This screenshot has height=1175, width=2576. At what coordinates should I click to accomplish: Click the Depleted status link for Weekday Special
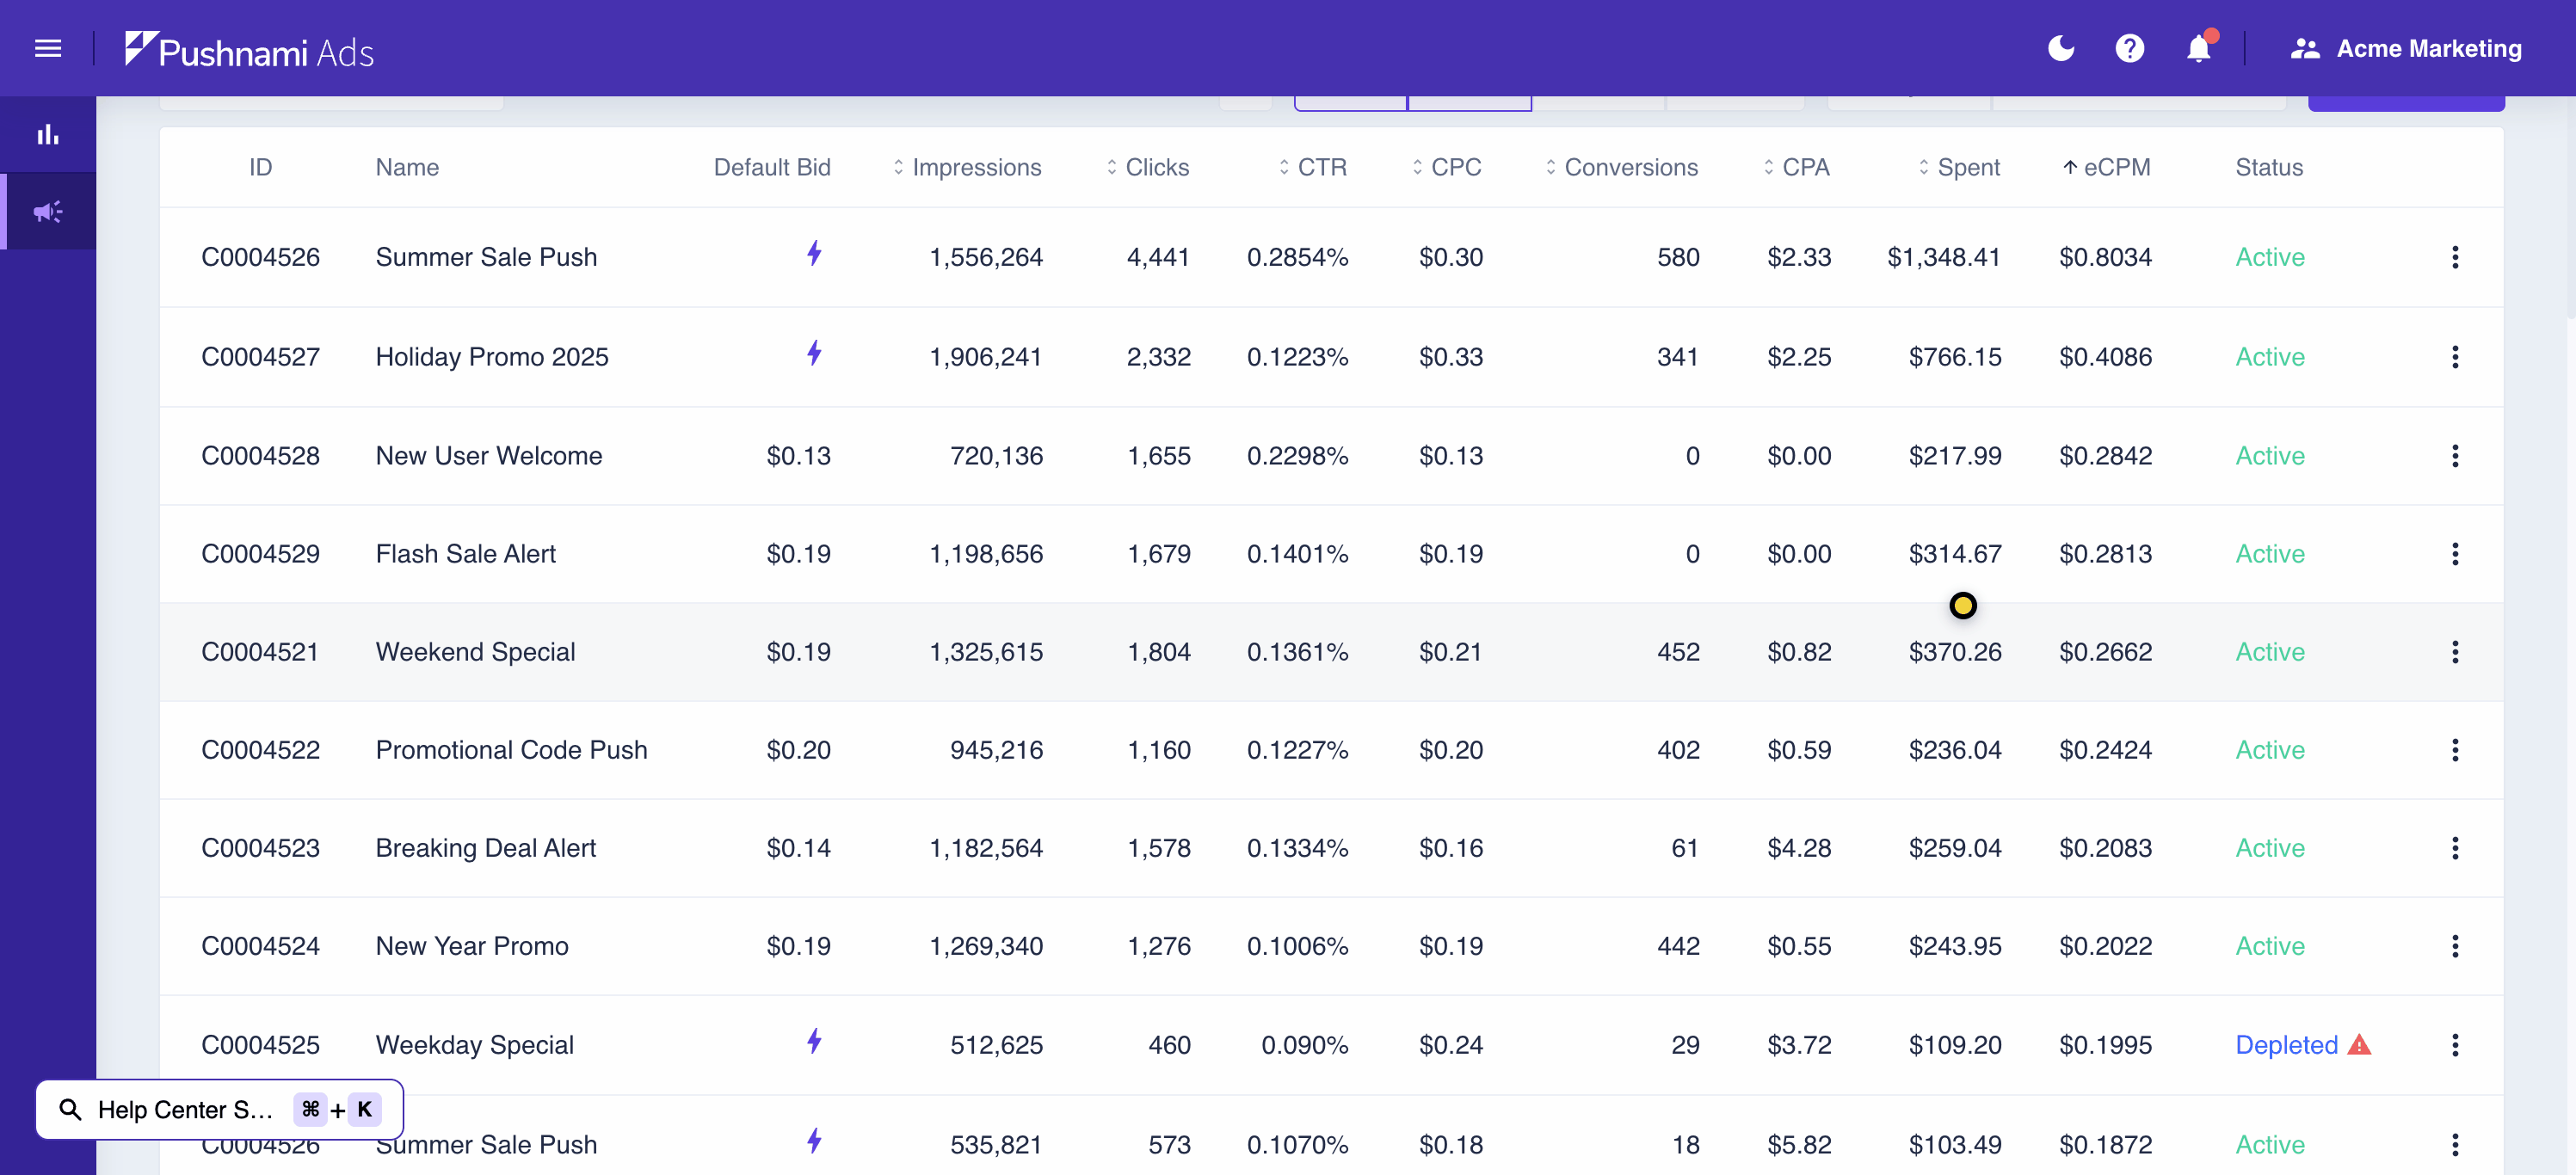coord(2285,1045)
